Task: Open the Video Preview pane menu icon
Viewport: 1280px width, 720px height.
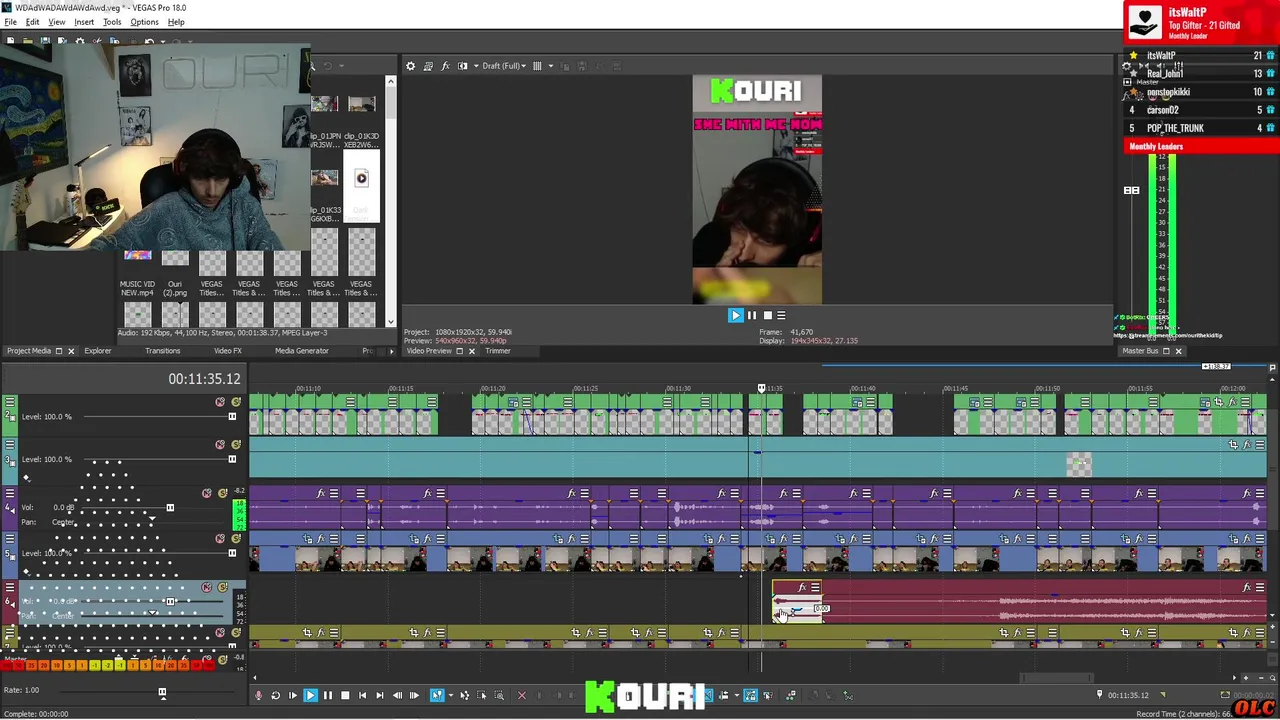Action: [x=781, y=315]
